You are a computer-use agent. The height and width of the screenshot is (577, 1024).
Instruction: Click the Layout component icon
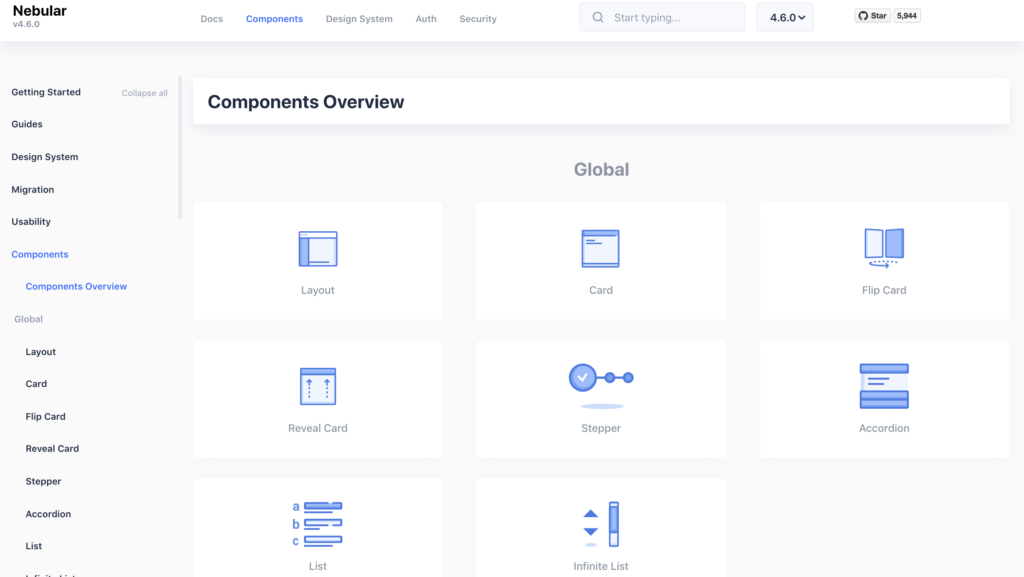tap(317, 247)
